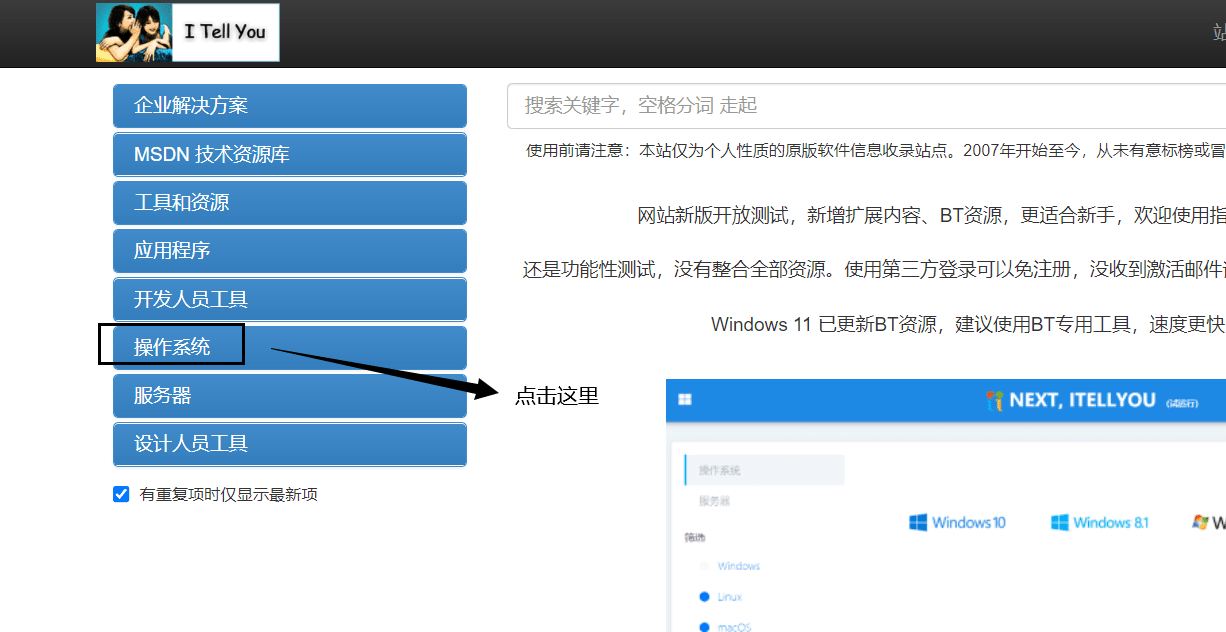Click the Windows 11 已更新BT资源 line

pyautogui.click(x=968, y=324)
